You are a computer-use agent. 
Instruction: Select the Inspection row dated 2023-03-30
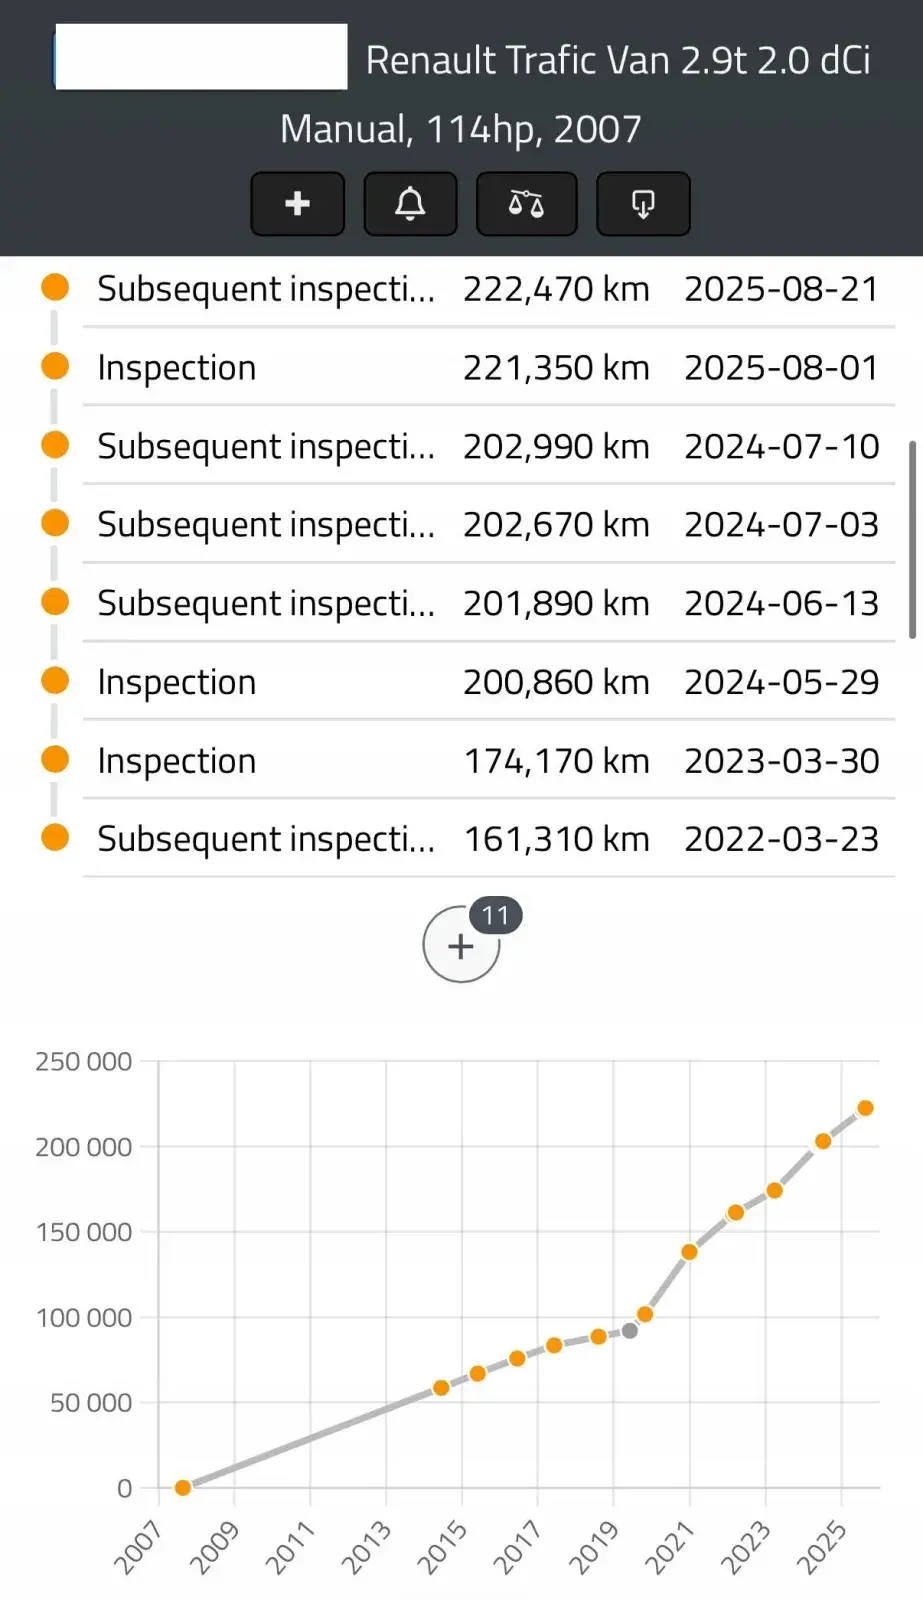(488, 761)
